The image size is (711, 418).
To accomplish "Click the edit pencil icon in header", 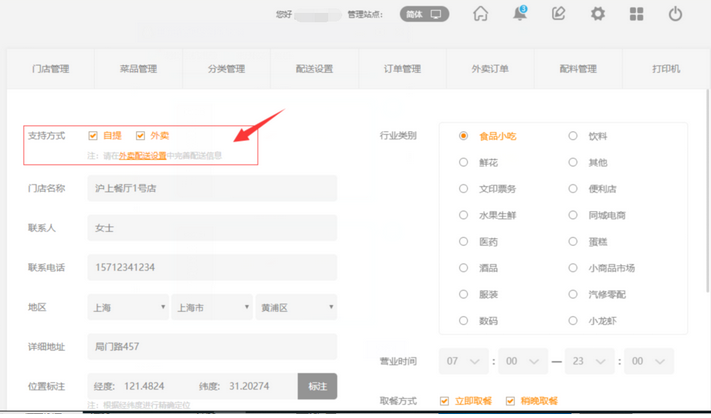I will (559, 14).
